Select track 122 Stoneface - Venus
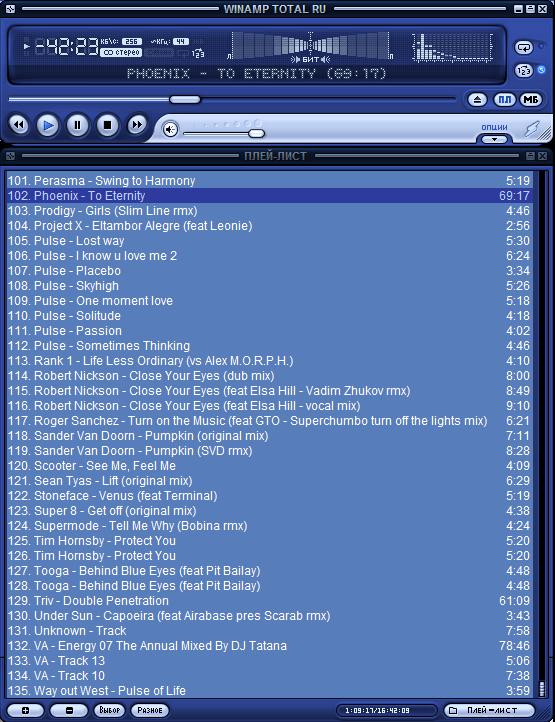 coord(269,495)
